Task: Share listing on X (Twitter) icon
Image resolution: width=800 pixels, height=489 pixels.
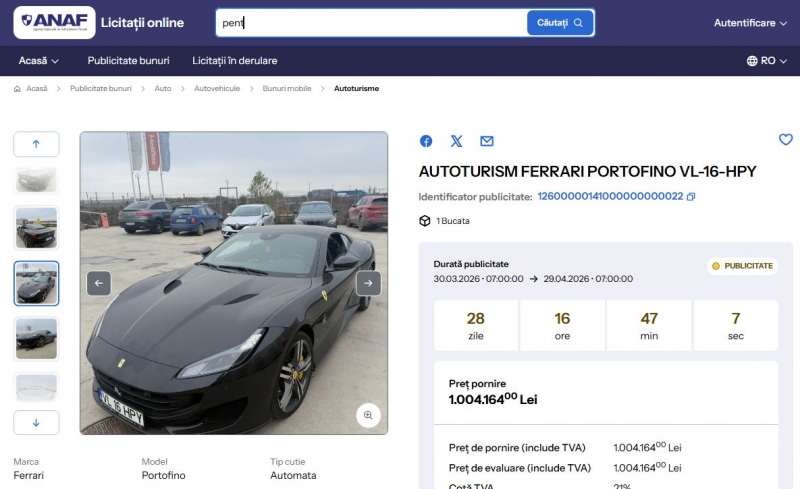Action: click(457, 141)
